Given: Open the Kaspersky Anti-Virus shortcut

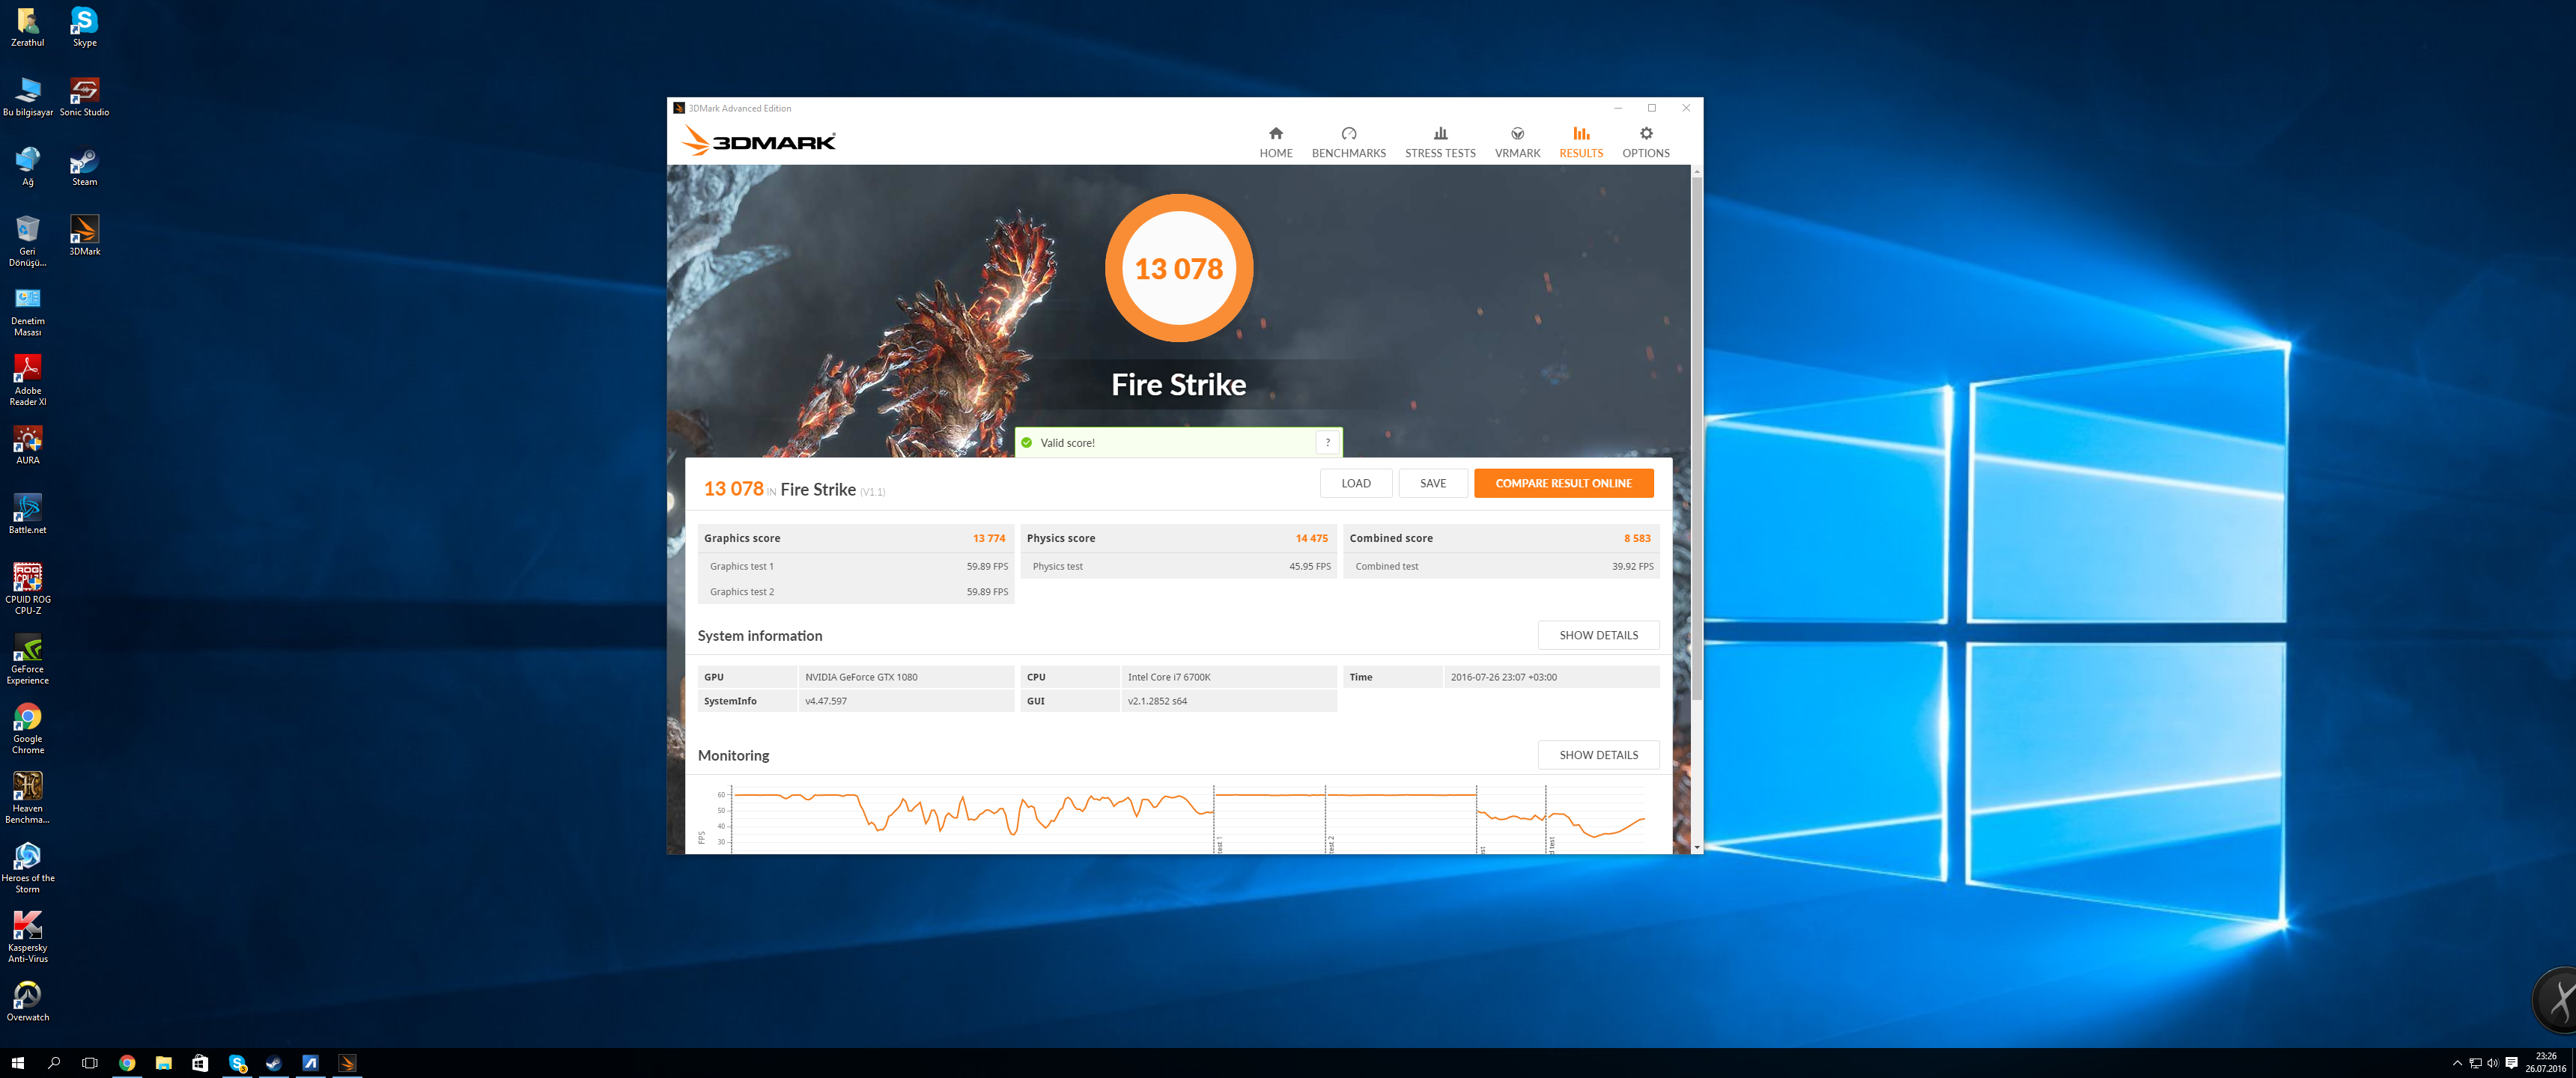Looking at the screenshot, I should [x=27, y=937].
